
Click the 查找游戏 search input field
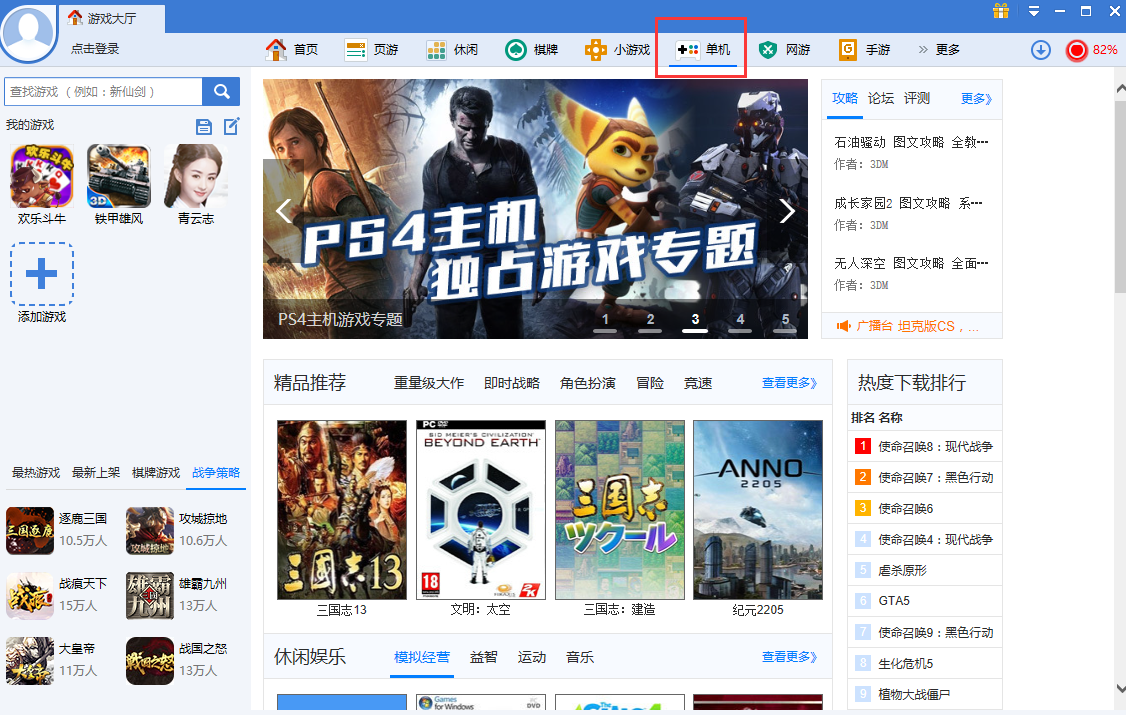point(103,92)
